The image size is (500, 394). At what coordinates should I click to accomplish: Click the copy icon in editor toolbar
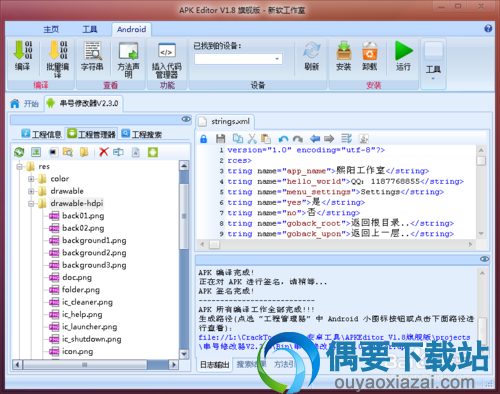(x=238, y=138)
